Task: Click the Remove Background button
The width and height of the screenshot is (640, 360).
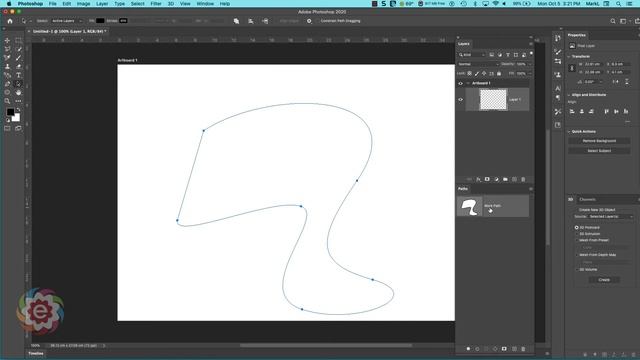Action: click(599, 141)
